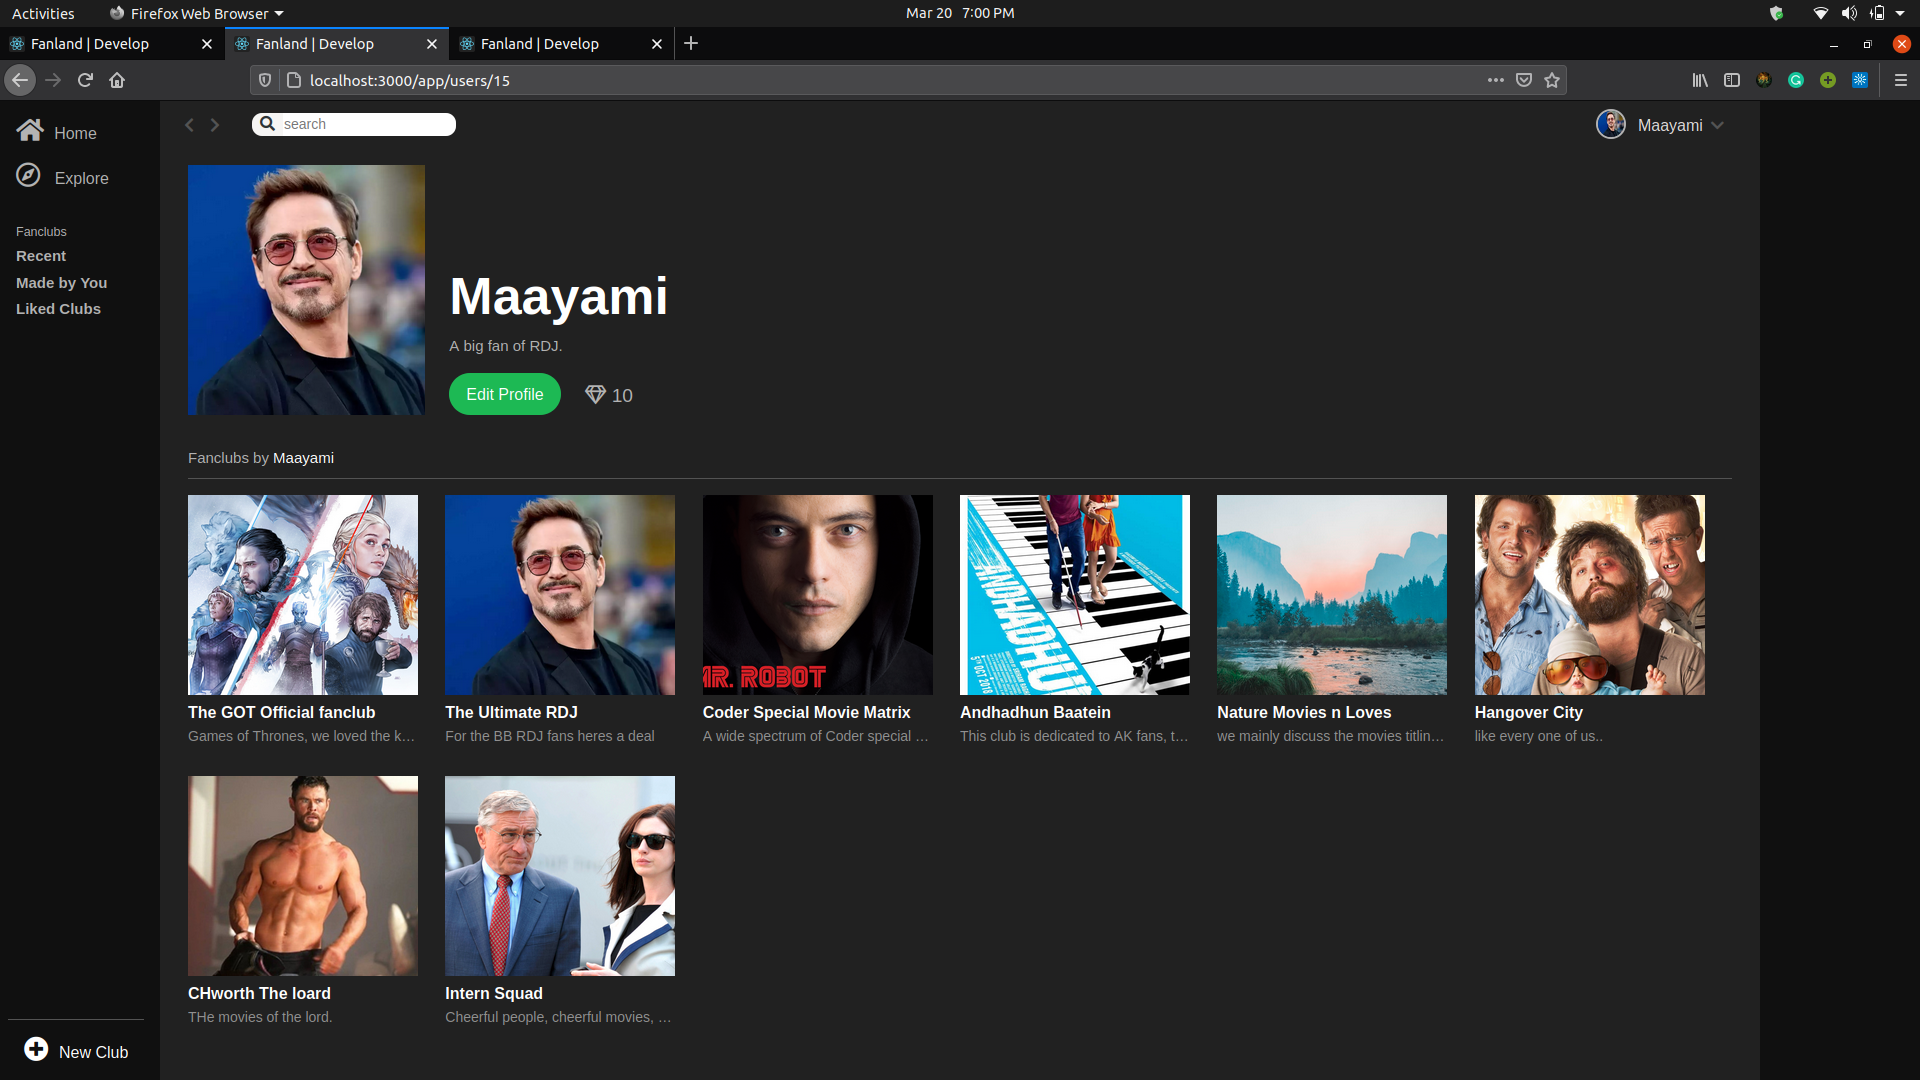Bookmark this page with star icon
Image resolution: width=1920 pixels, height=1080 pixels.
[x=1552, y=80]
